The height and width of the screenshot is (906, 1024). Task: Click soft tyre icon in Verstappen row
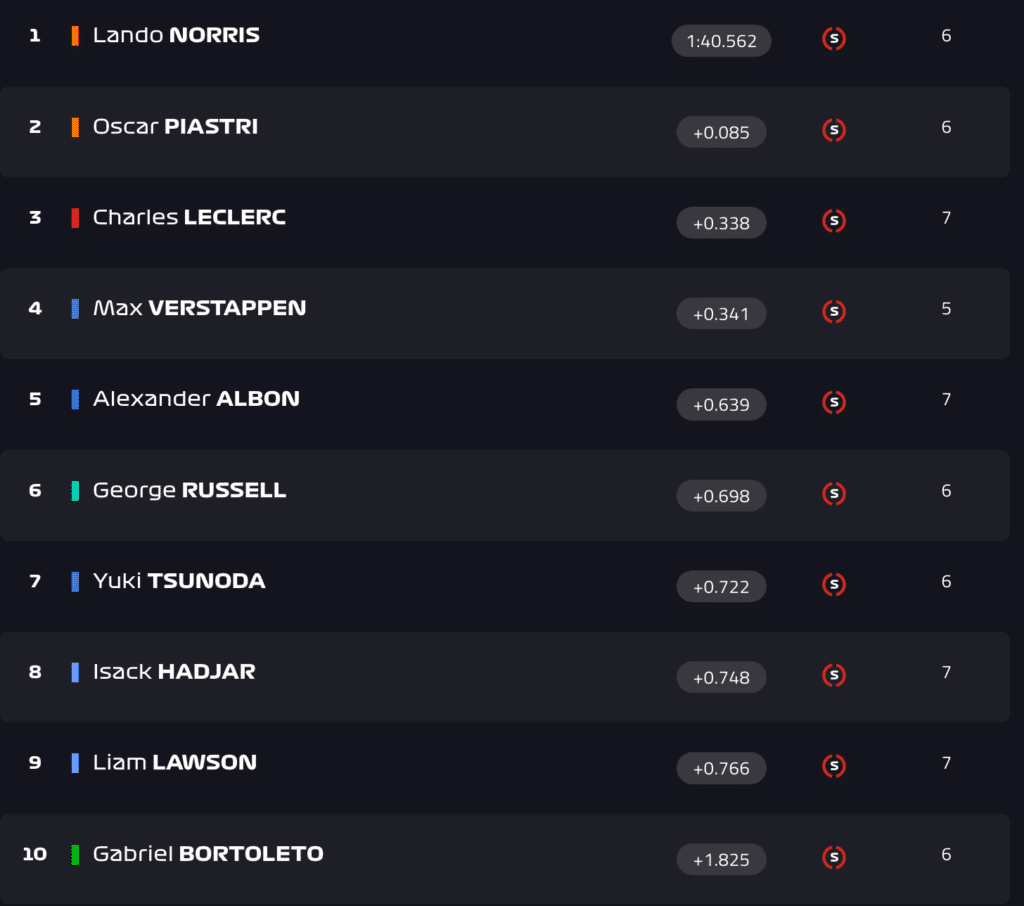pyautogui.click(x=833, y=312)
